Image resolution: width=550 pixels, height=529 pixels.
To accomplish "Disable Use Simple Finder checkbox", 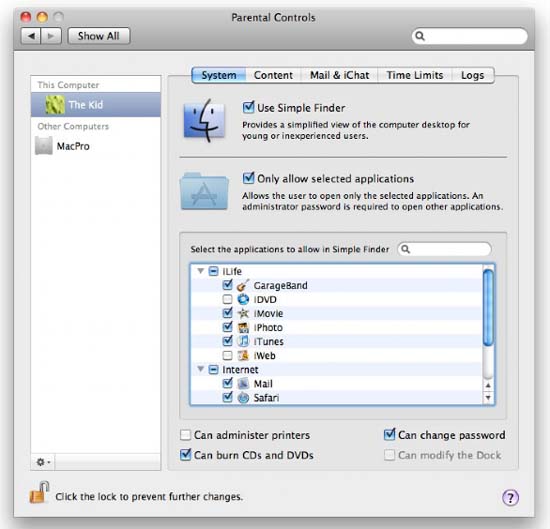I will point(248,107).
